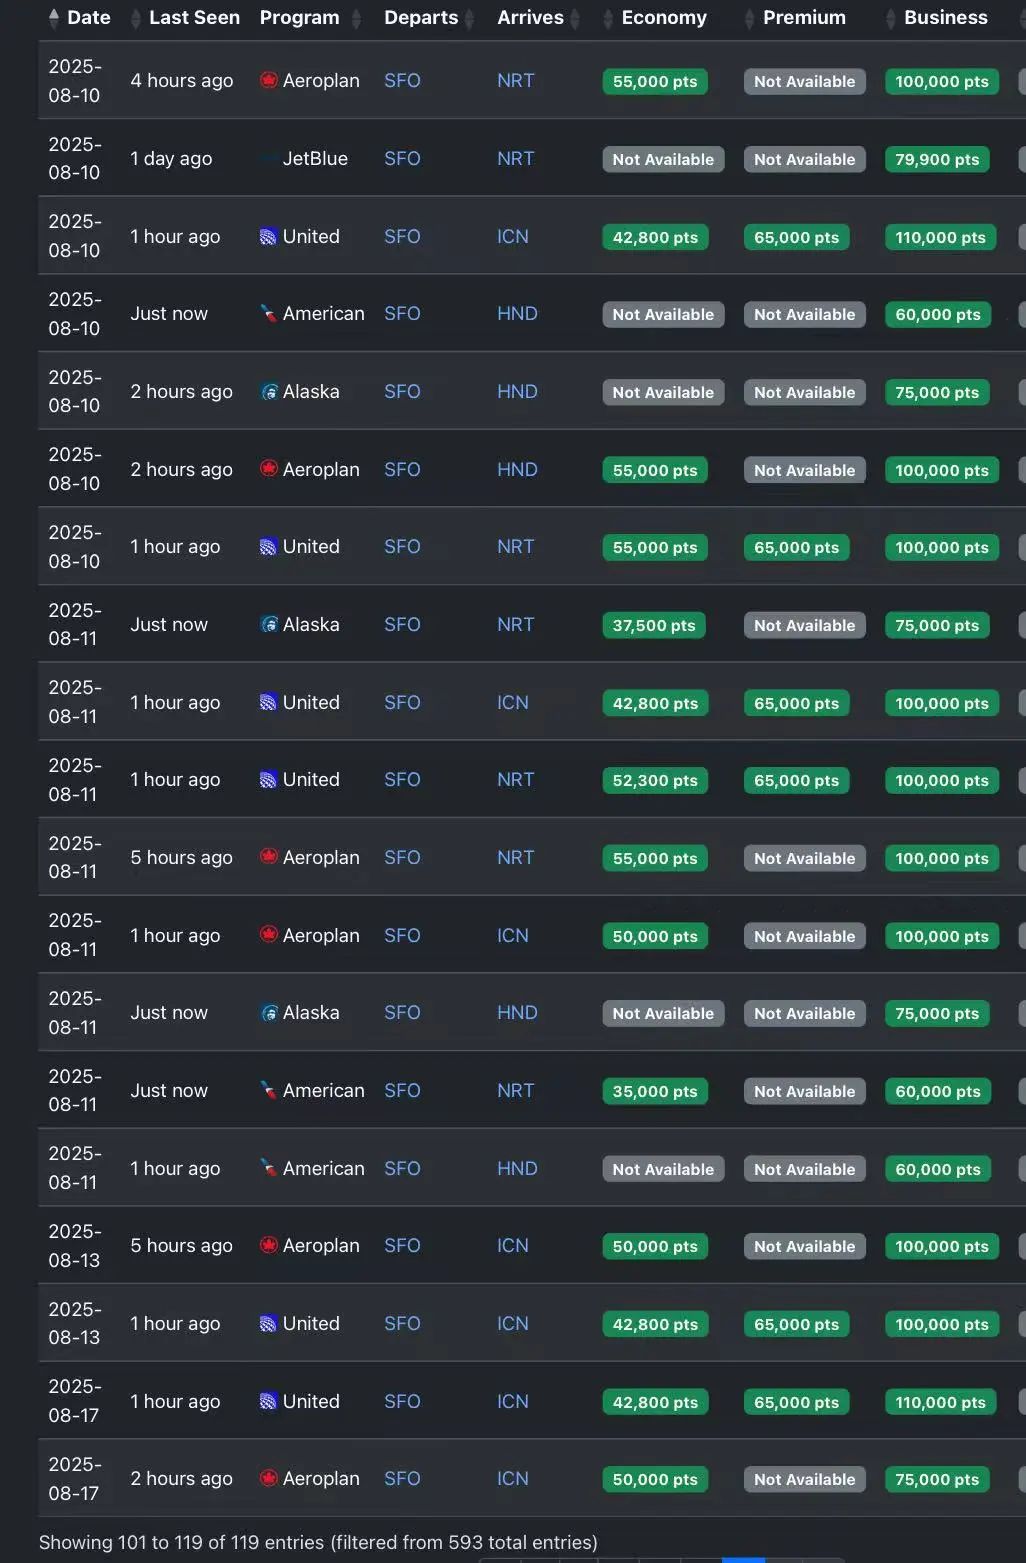Screen dimensions: 1026x1563
Task: Select 65,000 pts premium badge in 08-13 row
Action: pos(796,1325)
